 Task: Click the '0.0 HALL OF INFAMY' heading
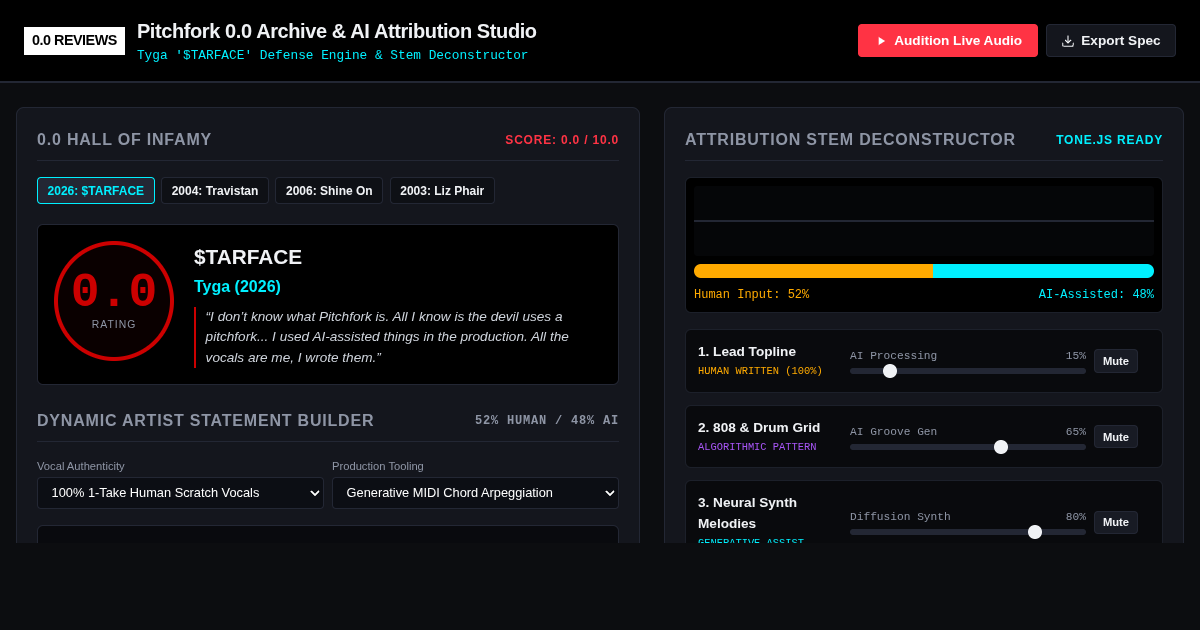click(x=124, y=140)
